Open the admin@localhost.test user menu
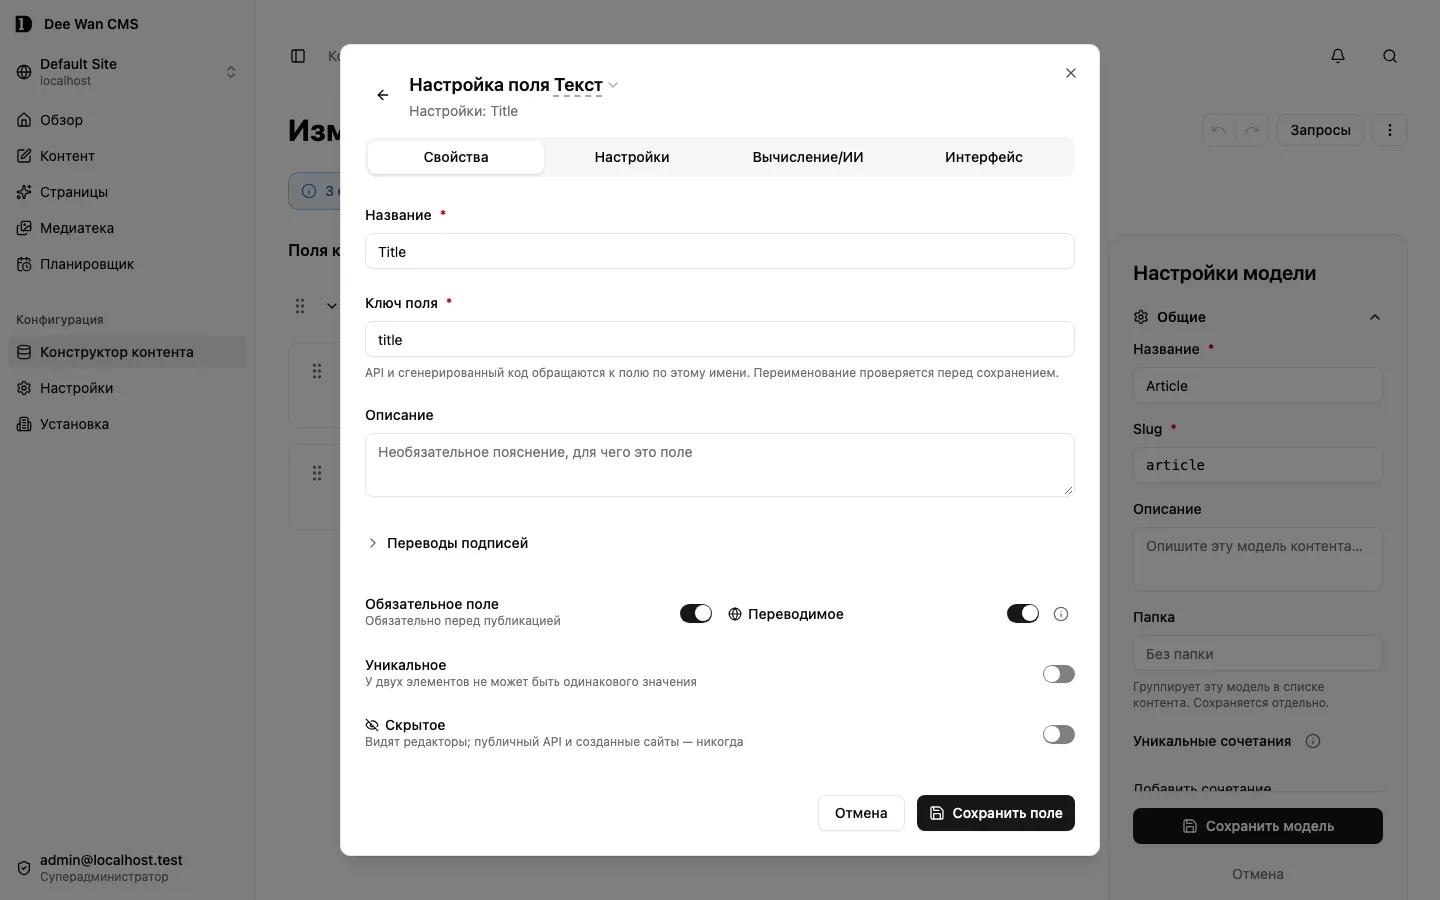The width and height of the screenshot is (1440, 900). (x=127, y=868)
